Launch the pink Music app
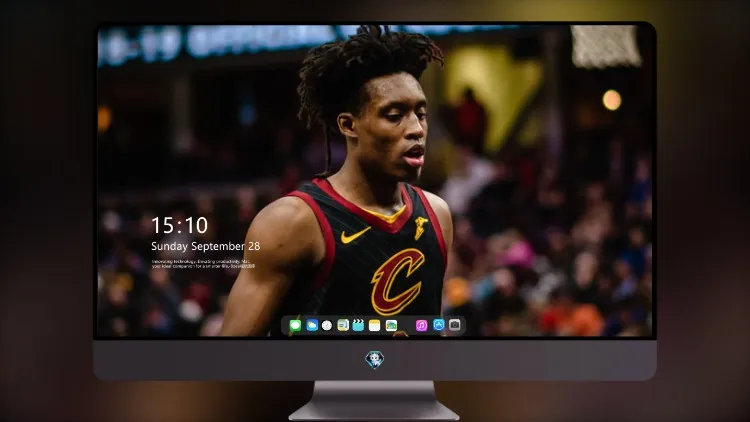The width and height of the screenshot is (750, 422). coord(421,325)
